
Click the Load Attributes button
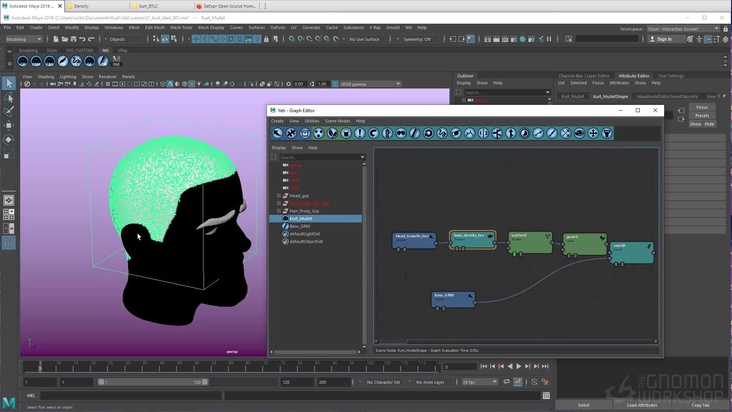coord(641,405)
